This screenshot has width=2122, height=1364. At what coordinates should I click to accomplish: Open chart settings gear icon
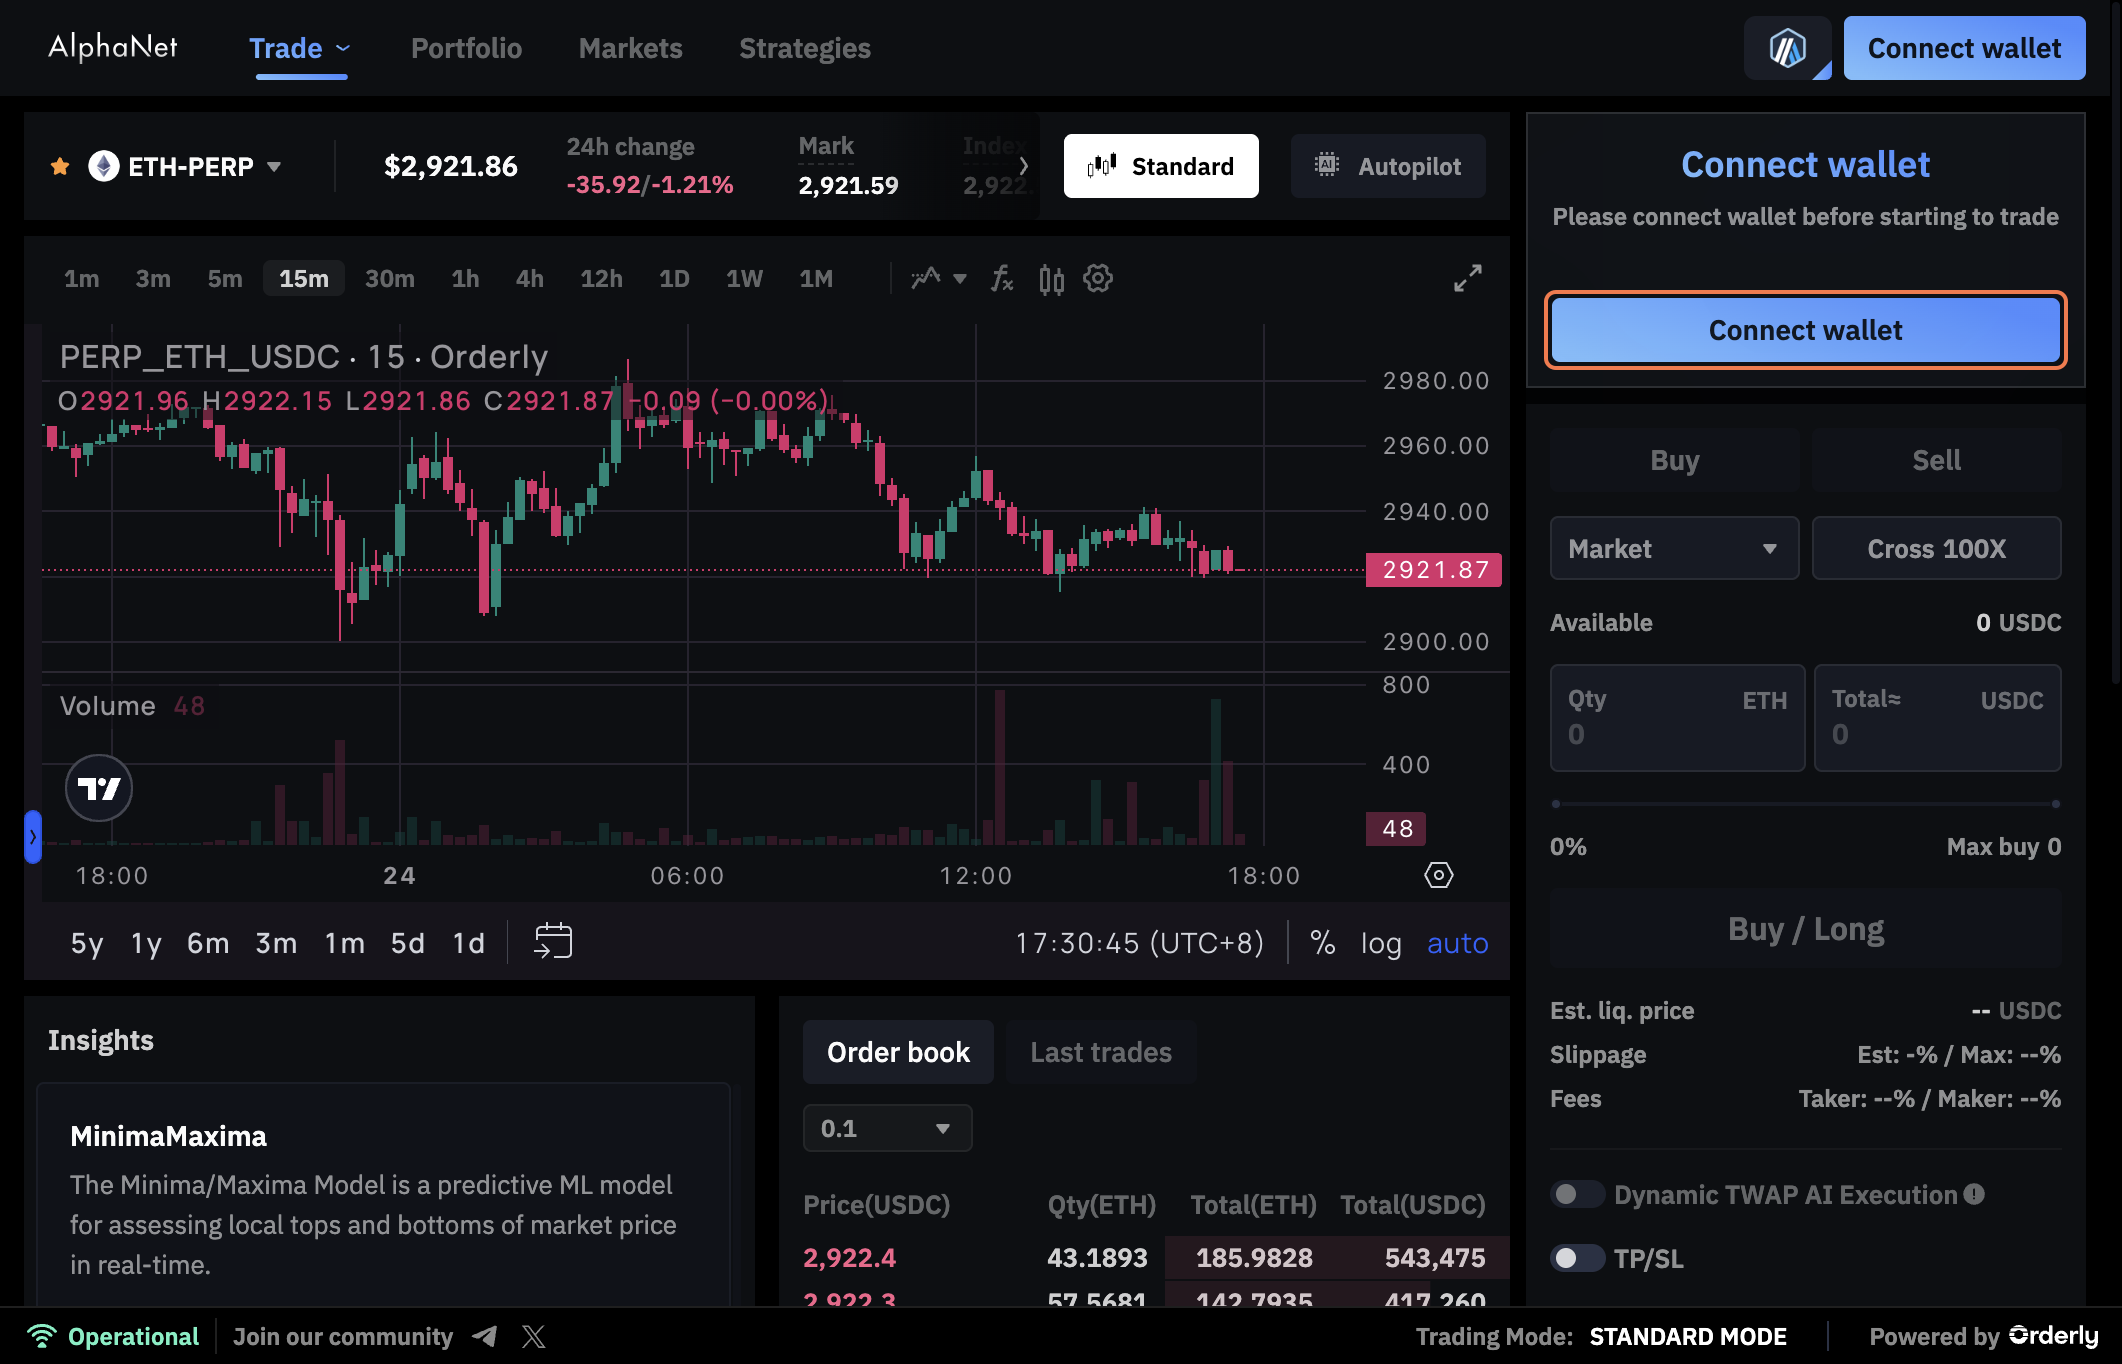tap(1098, 279)
